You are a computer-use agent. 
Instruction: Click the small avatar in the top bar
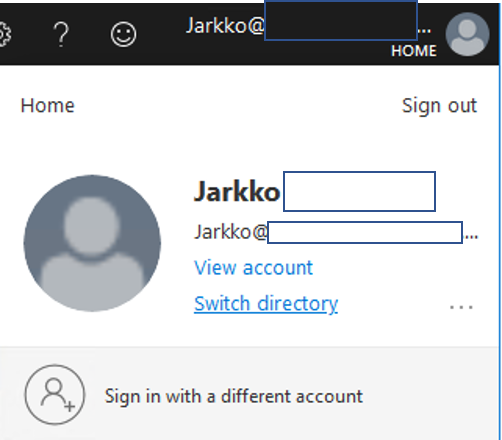(x=467, y=34)
